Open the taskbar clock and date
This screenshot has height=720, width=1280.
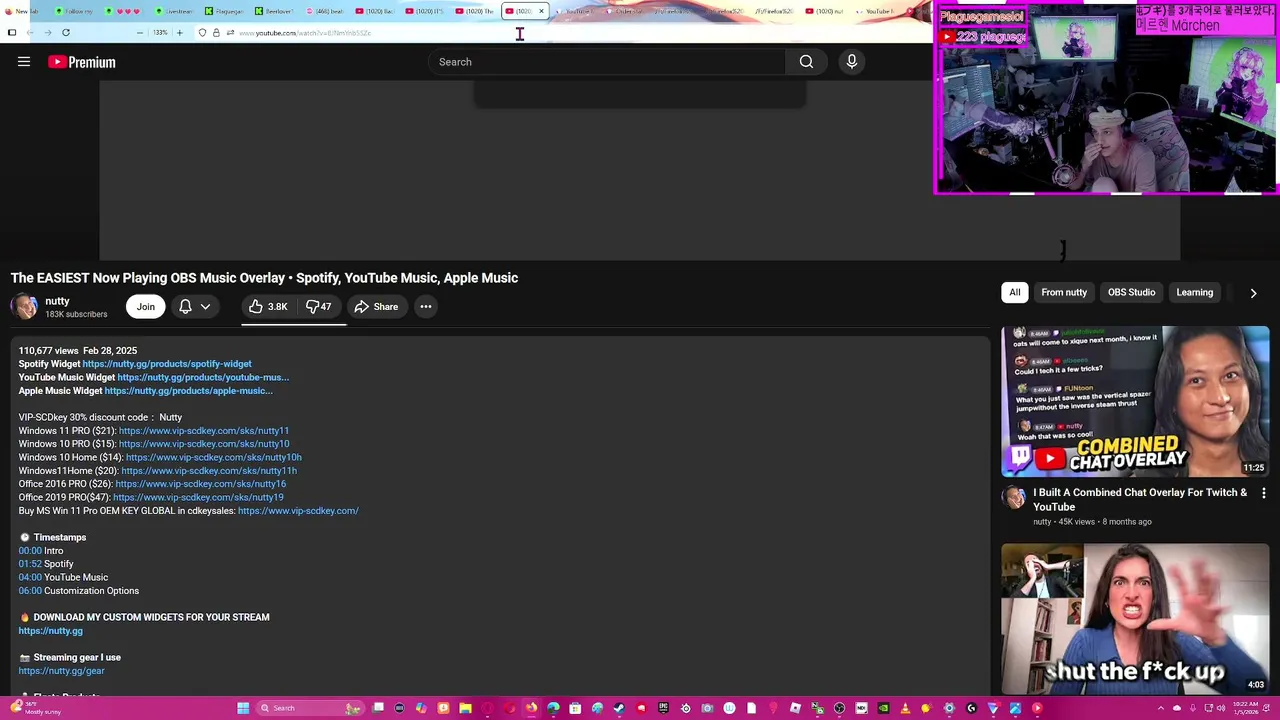pyautogui.click(x=1246, y=708)
